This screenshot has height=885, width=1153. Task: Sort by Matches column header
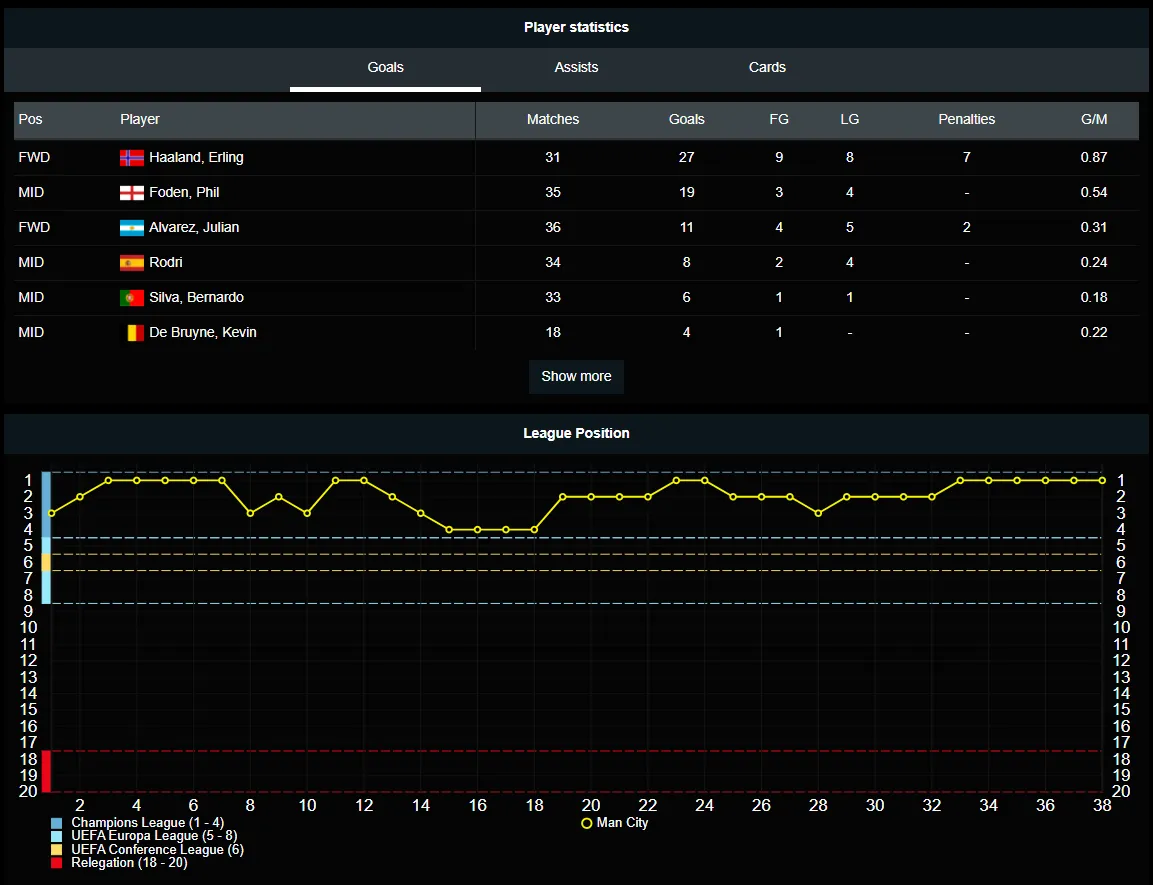[553, 119]
